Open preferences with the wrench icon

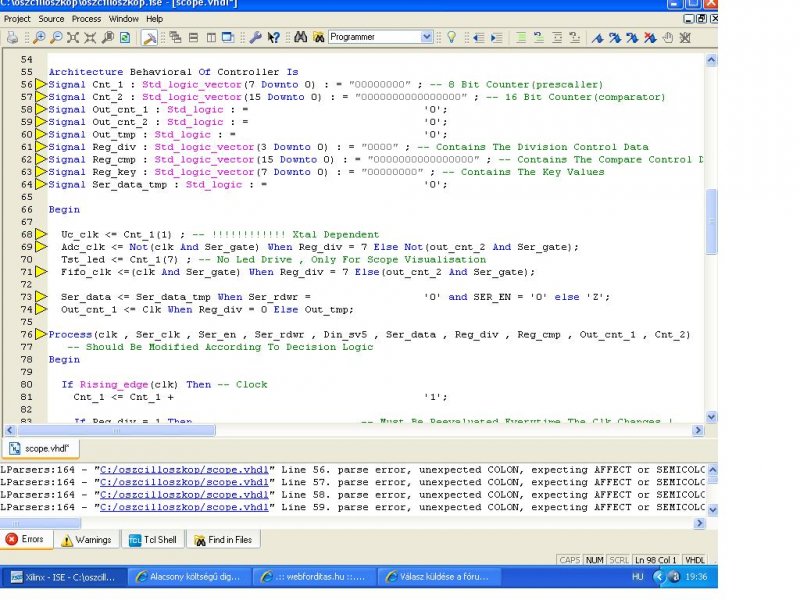pyautogui.click(x=256, y=37)
